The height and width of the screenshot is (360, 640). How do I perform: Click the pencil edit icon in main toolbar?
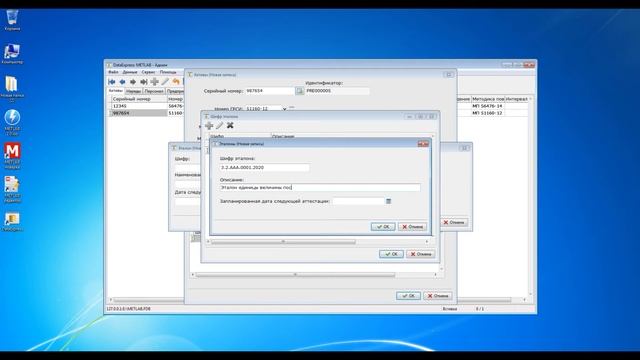(165, 82)
